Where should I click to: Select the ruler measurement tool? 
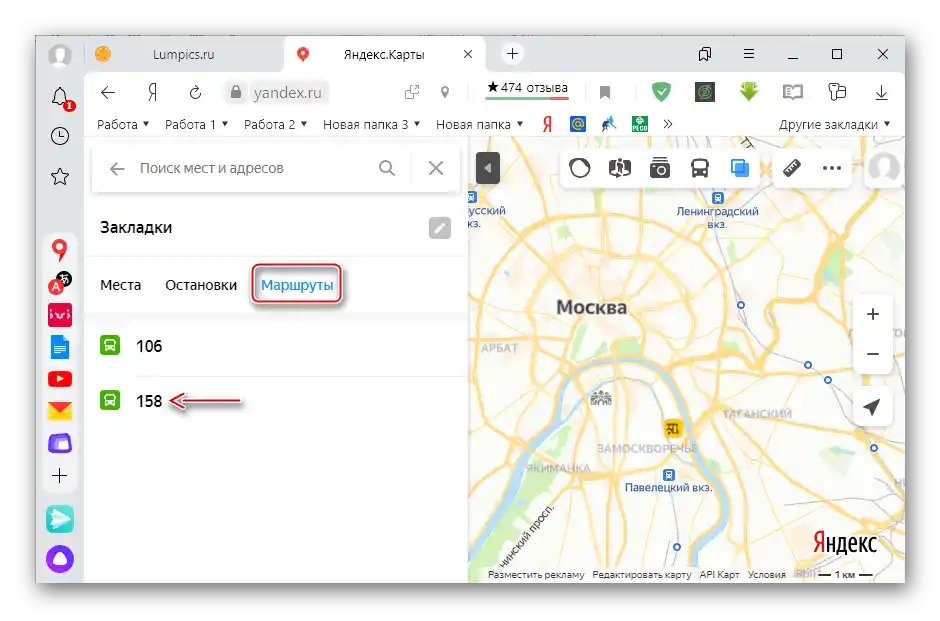coord(792,168)
